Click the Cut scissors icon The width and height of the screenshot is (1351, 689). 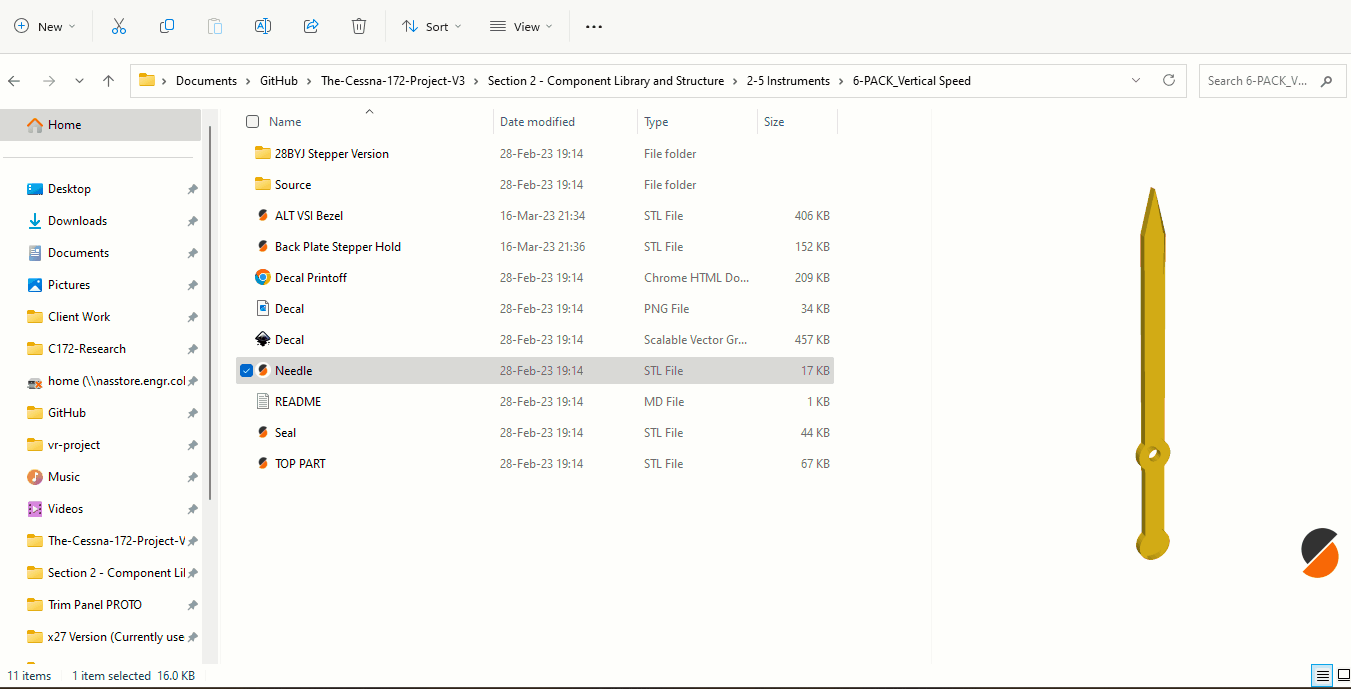pyautogui.click(x=119, y=27)
